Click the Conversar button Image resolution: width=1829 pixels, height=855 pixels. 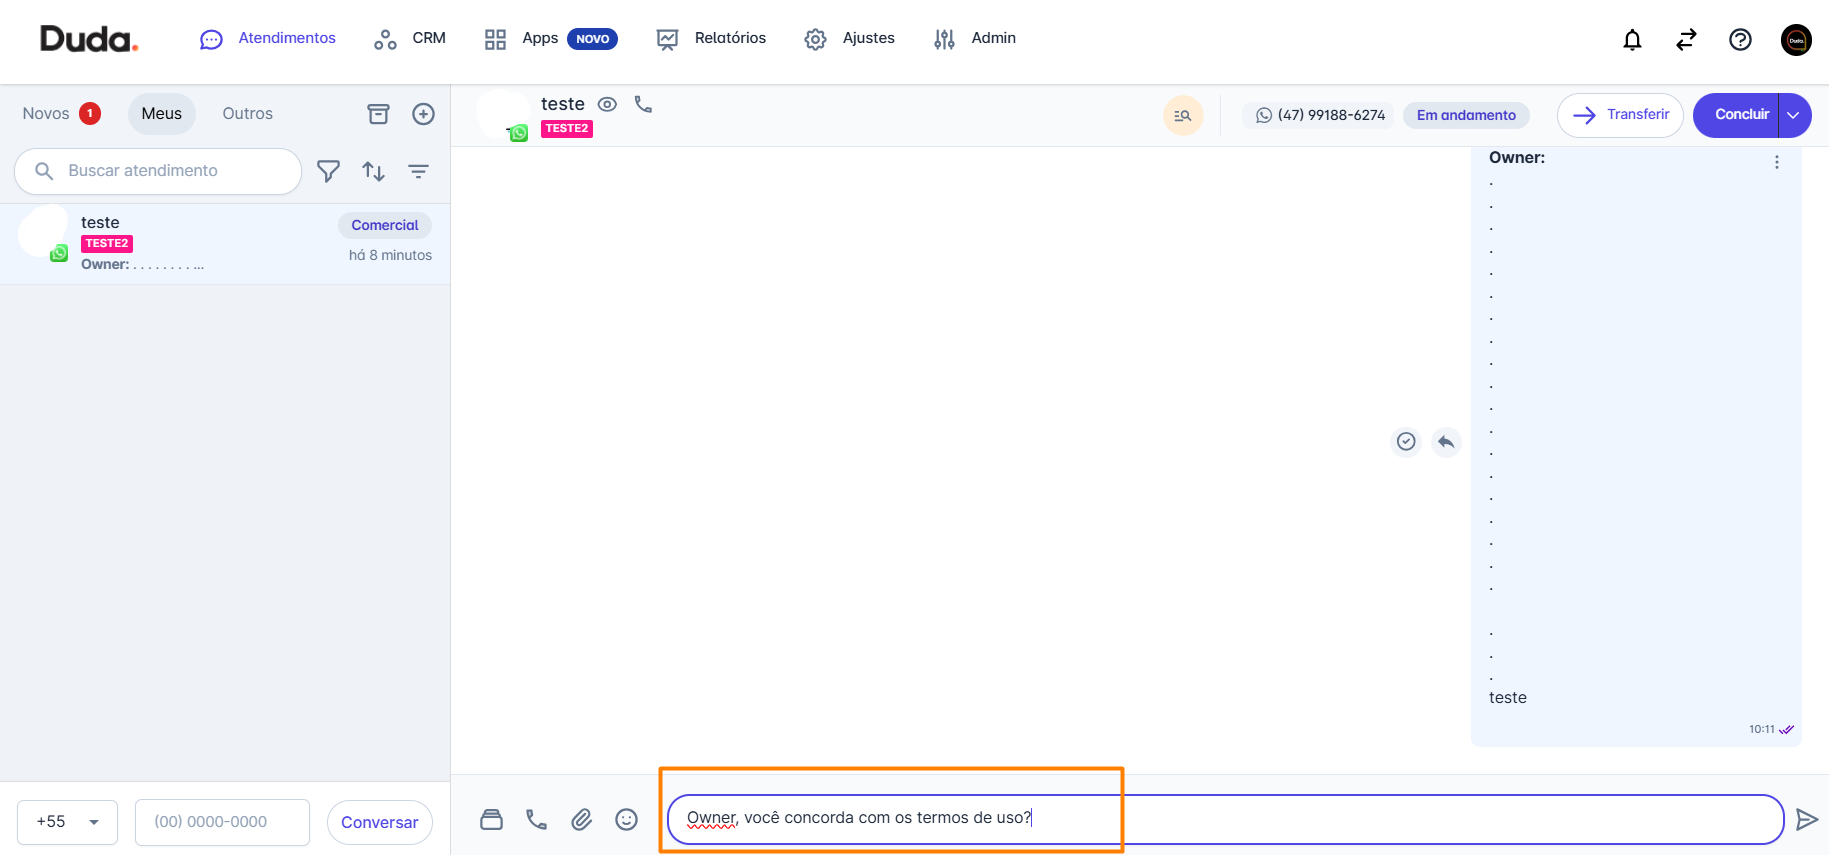click(379, 822)
